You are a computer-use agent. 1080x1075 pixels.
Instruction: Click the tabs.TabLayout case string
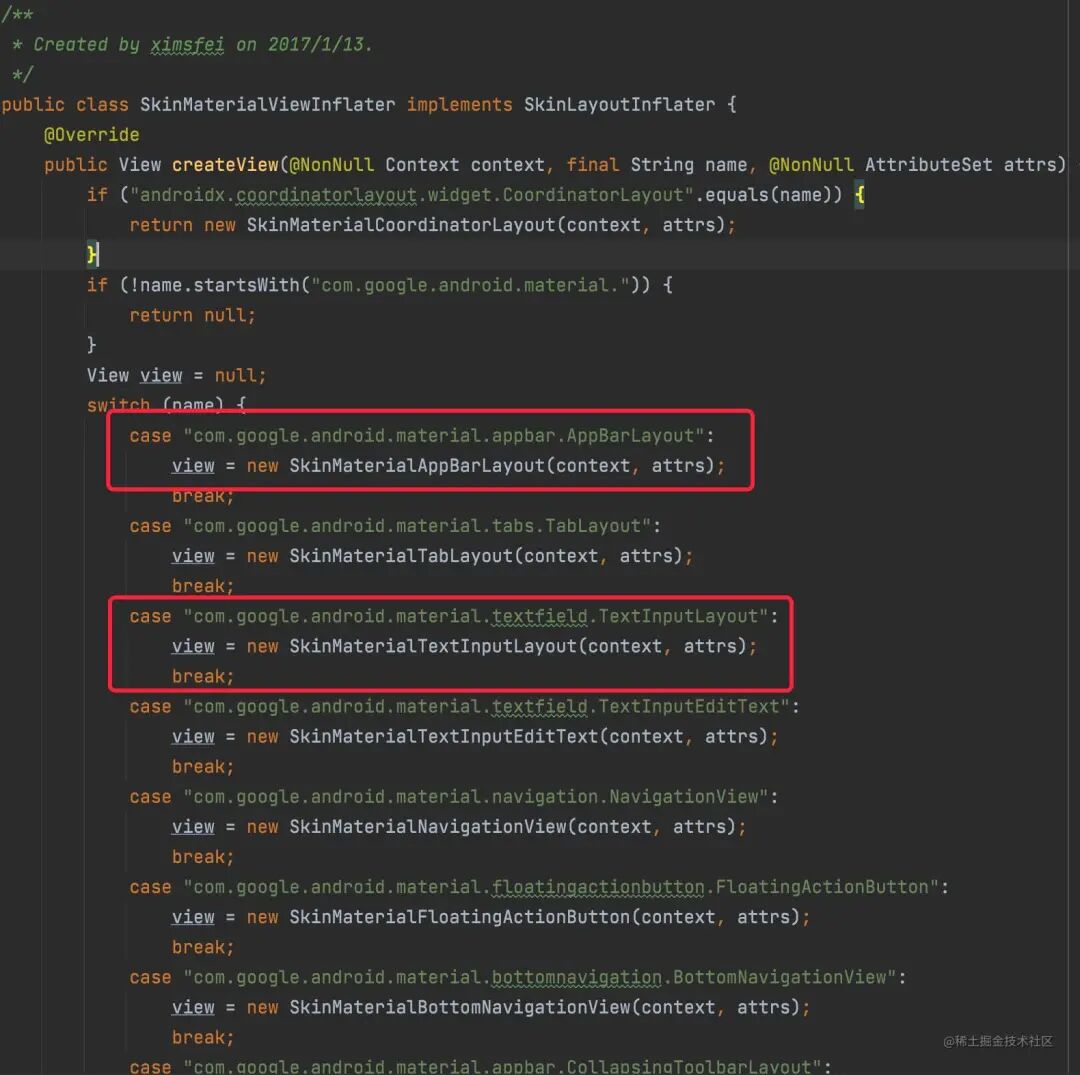[417, 526]
